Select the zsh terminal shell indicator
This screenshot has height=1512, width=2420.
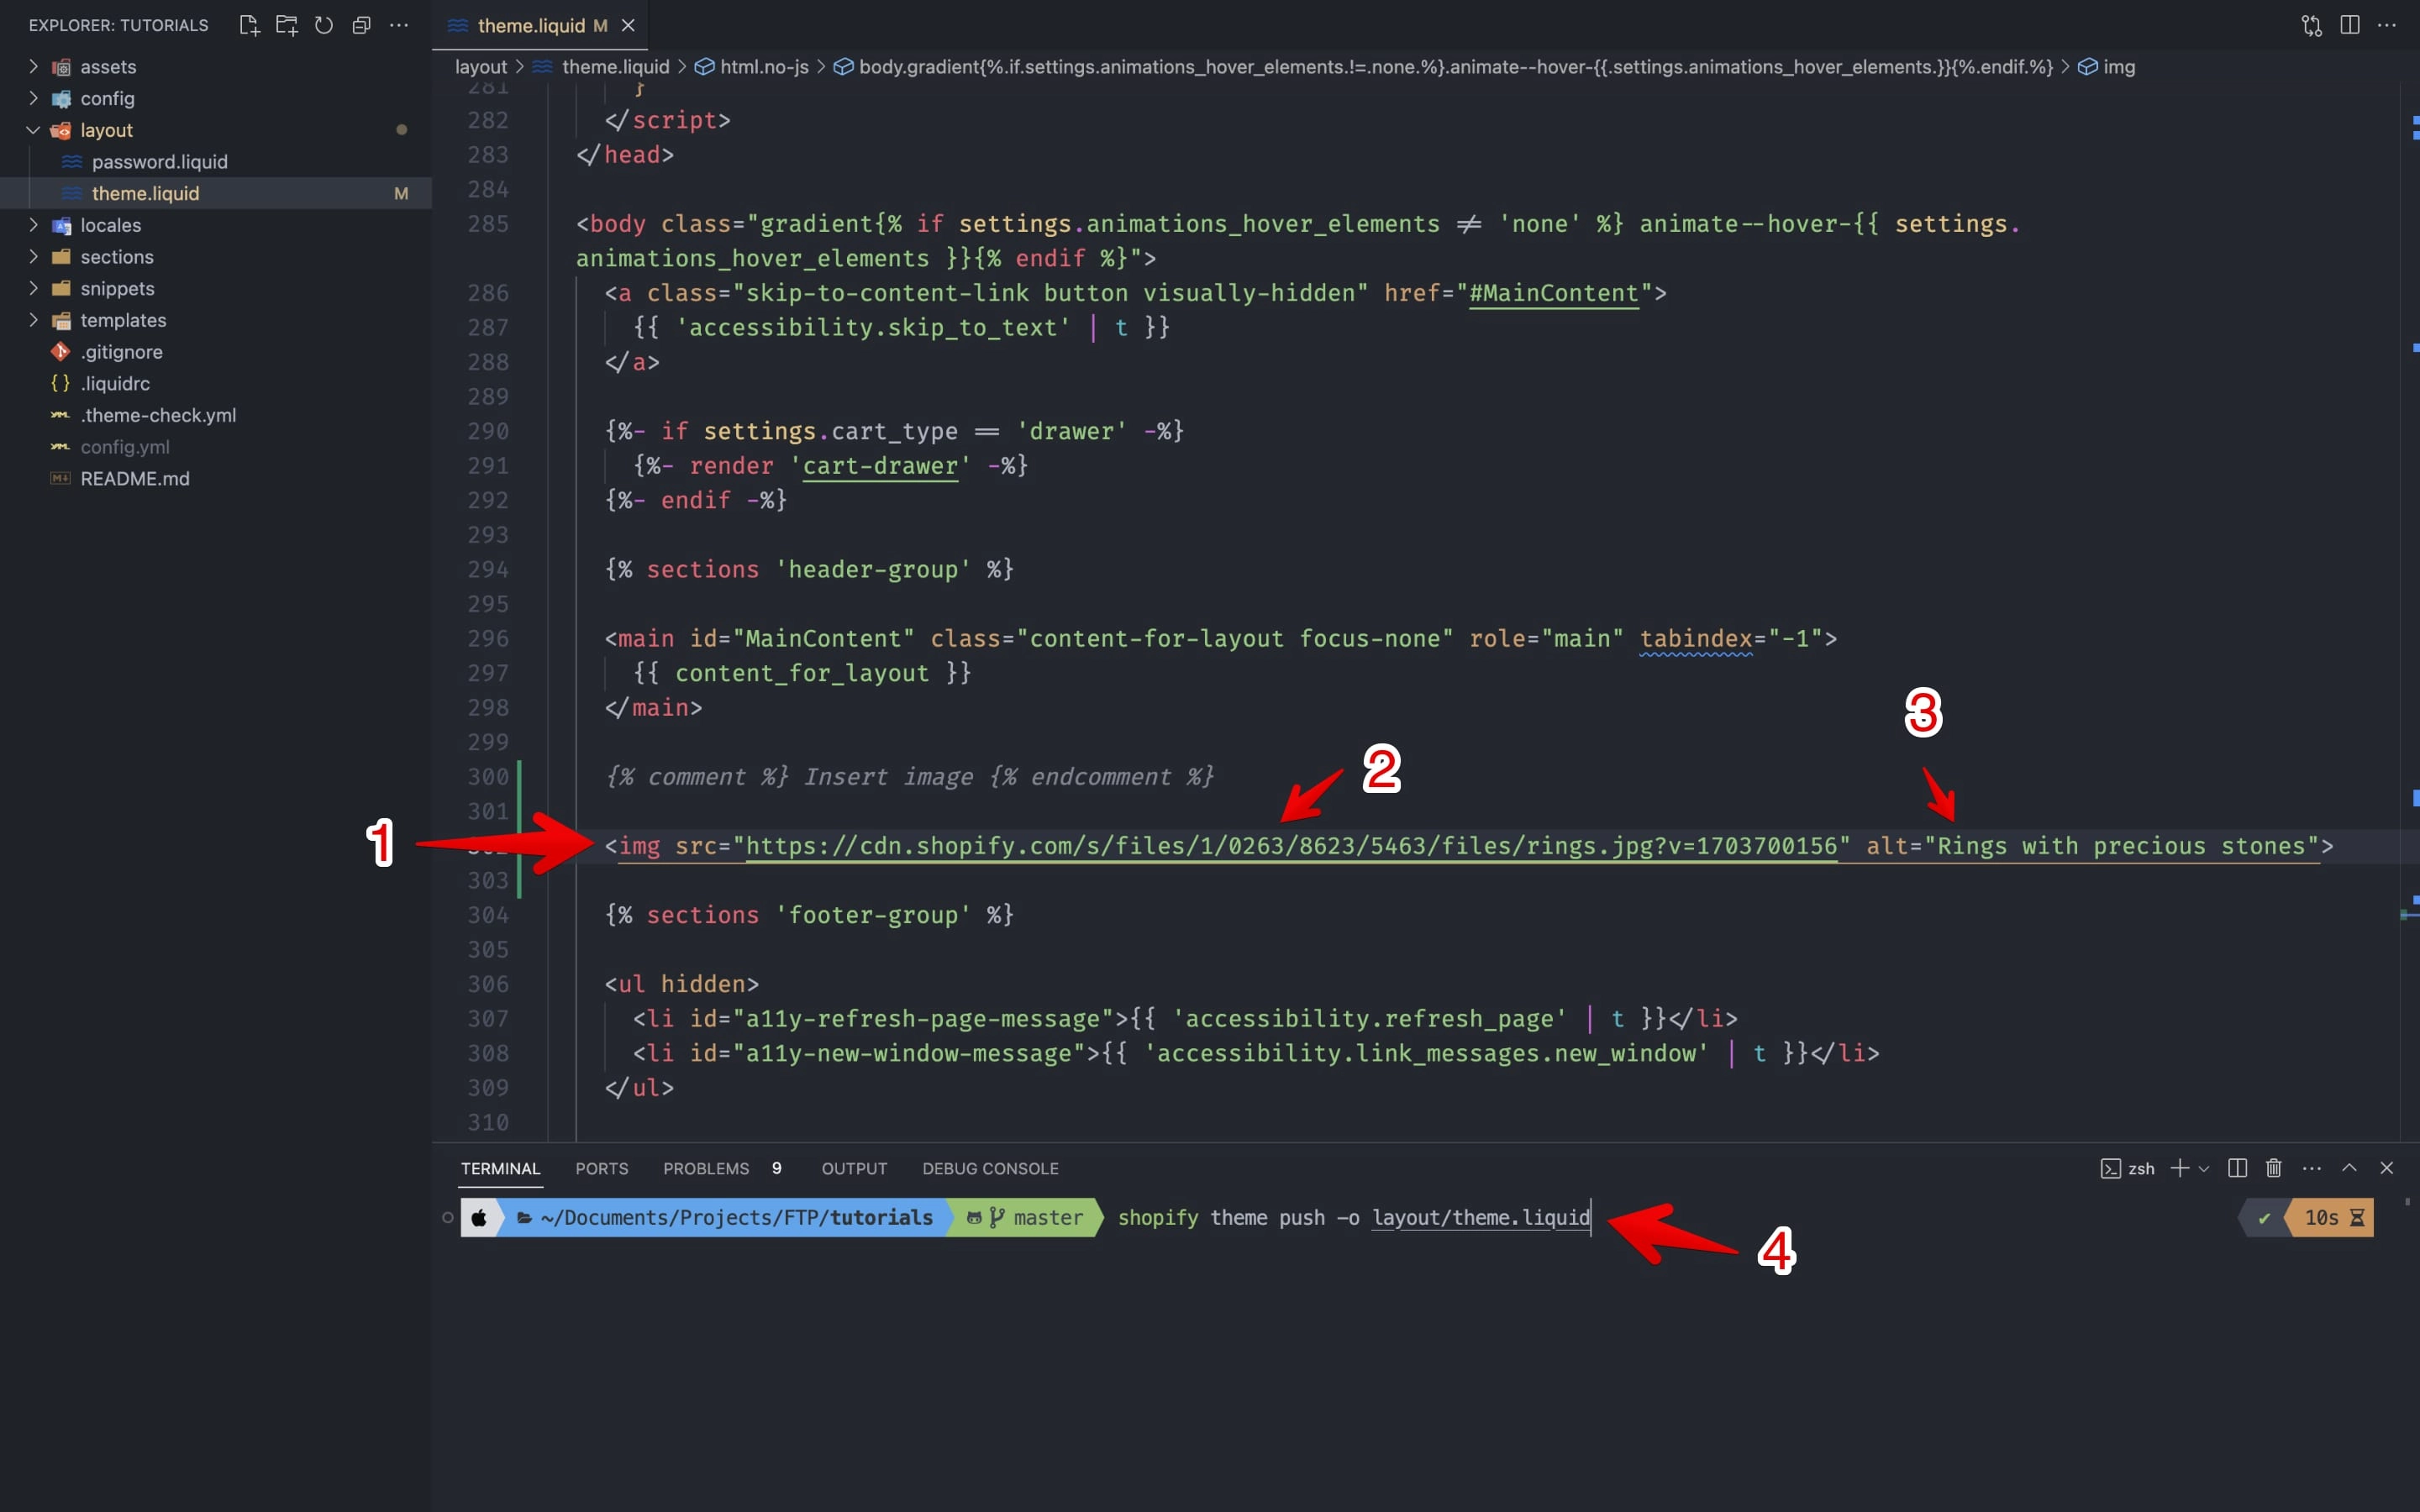[2127, 1168]
